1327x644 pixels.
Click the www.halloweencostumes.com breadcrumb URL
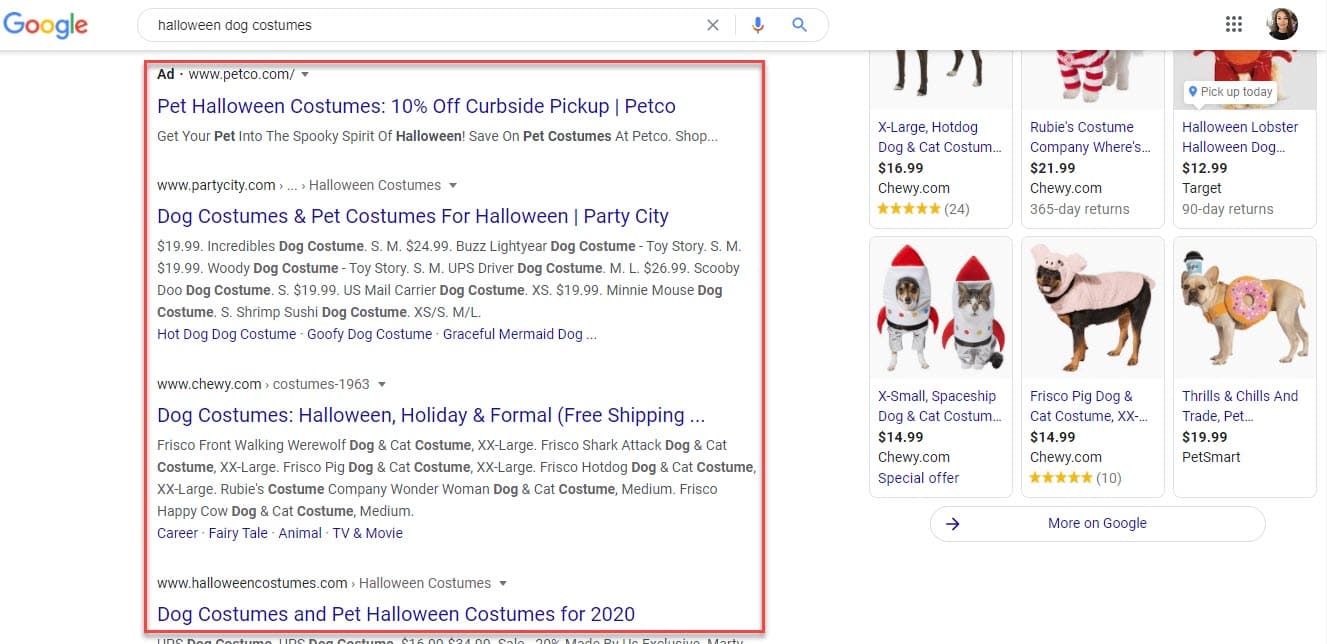(x=252, y=583)
